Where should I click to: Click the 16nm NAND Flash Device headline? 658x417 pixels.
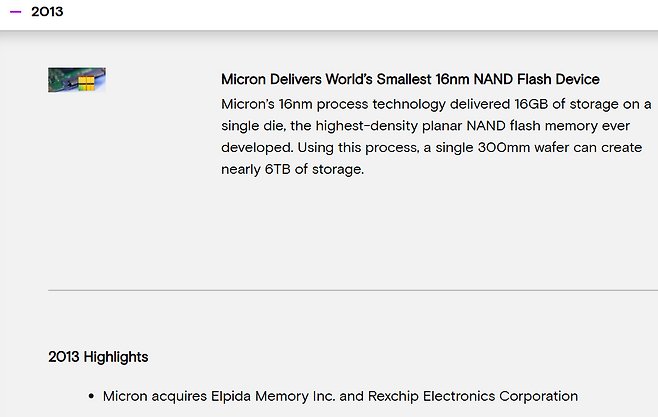[410, 79]
